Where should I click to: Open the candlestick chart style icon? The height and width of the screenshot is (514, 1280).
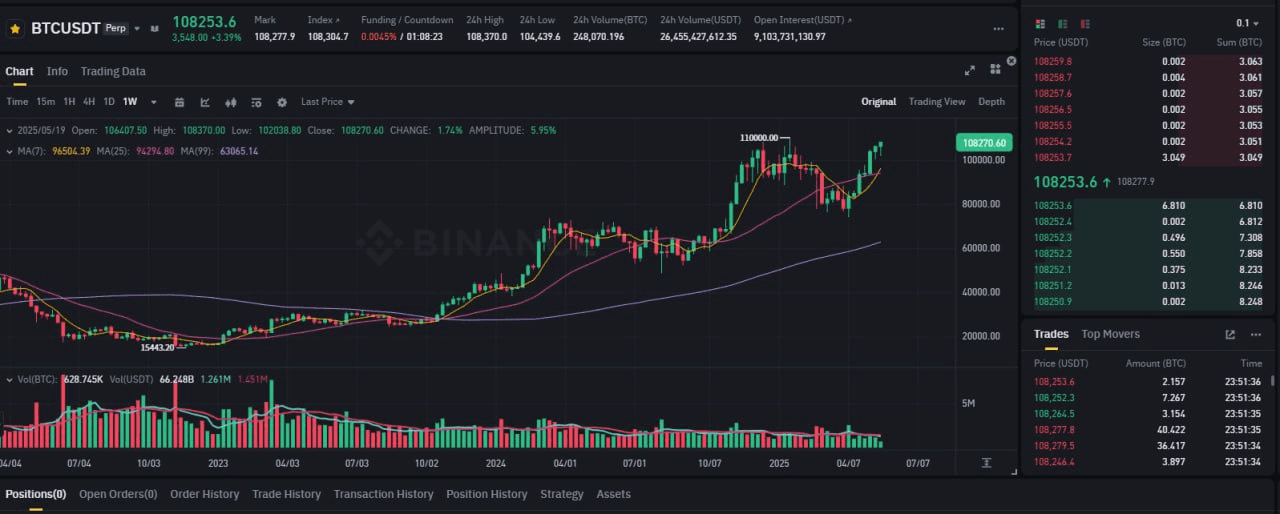[x=231, y=102]
